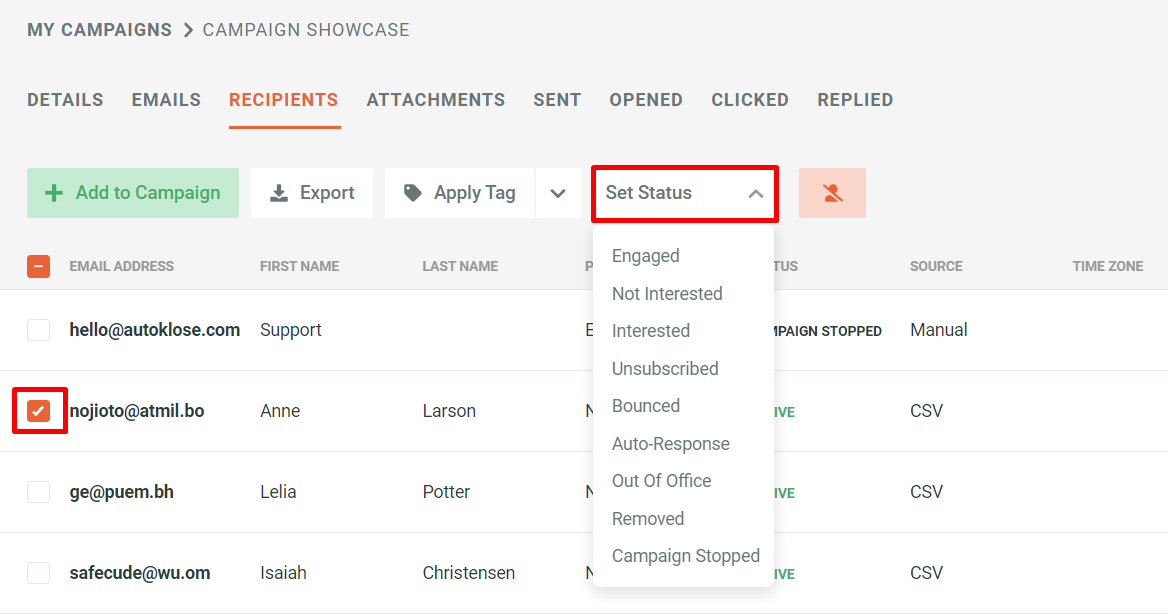This screenshot has width=1168, height=615.
Task: Open the Attachments tab
Action: coord(436,100)
